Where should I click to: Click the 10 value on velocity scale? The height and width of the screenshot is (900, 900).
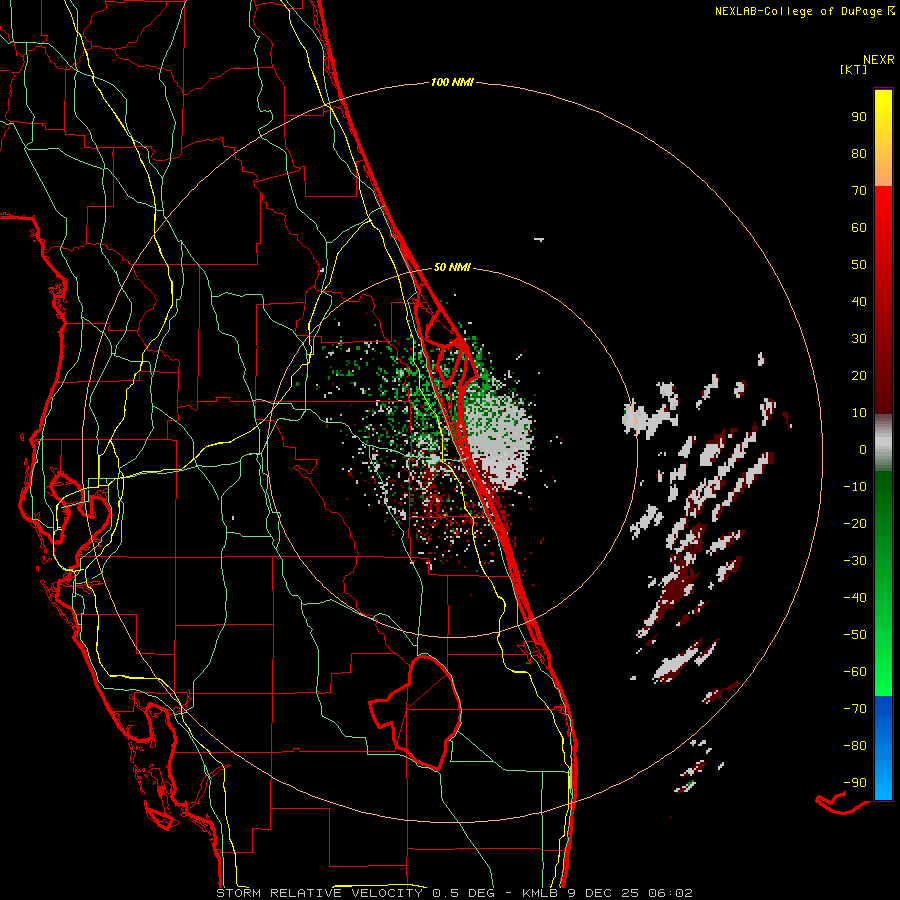coord(859,413)
